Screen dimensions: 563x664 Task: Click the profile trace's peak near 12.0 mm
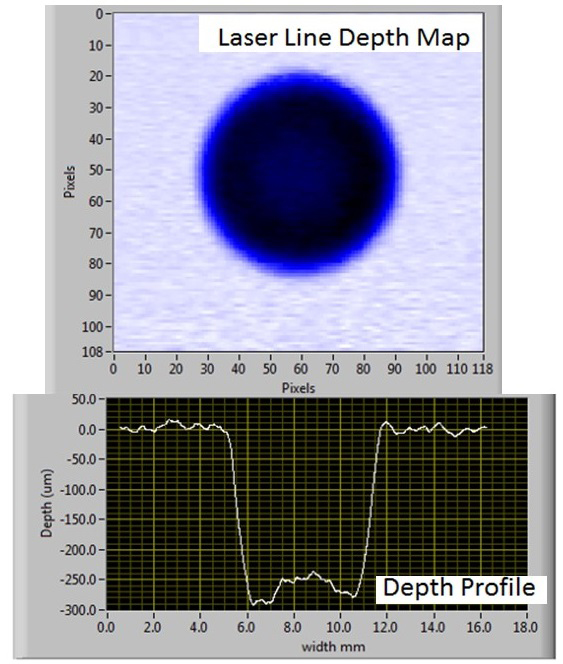click(x=386, y=422)
